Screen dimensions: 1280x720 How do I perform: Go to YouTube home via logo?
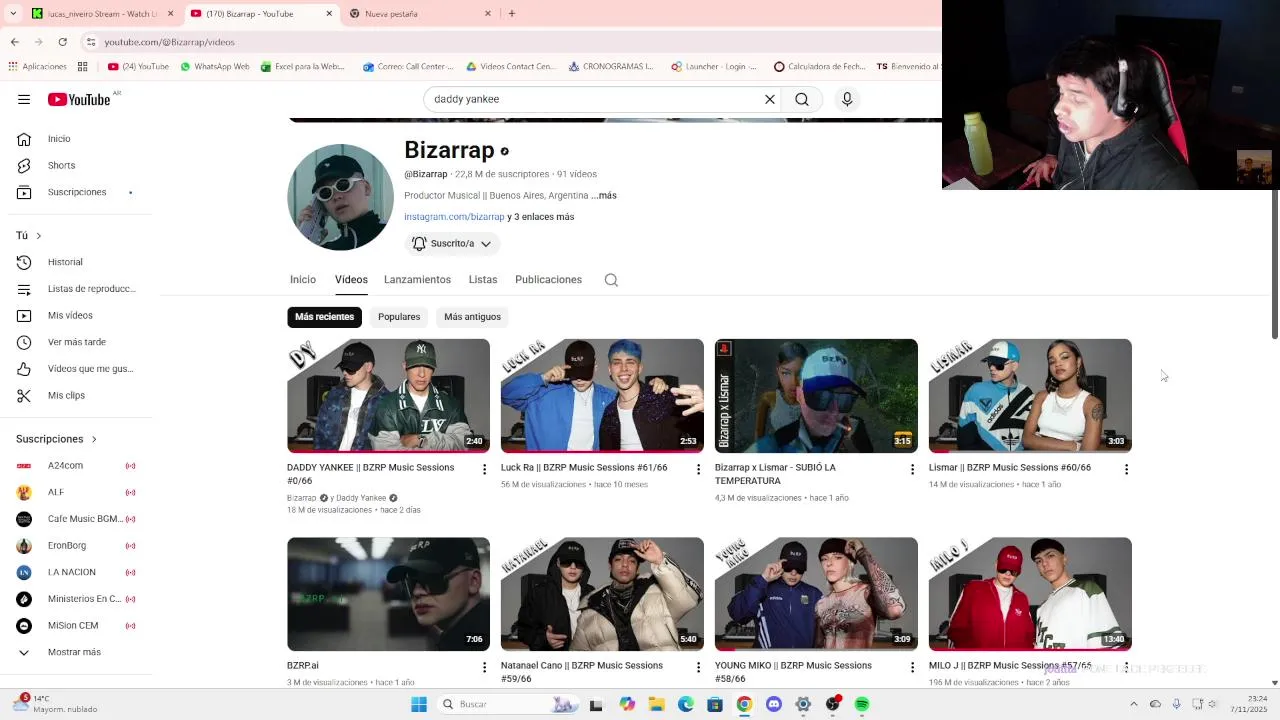[x=79, y=99]
